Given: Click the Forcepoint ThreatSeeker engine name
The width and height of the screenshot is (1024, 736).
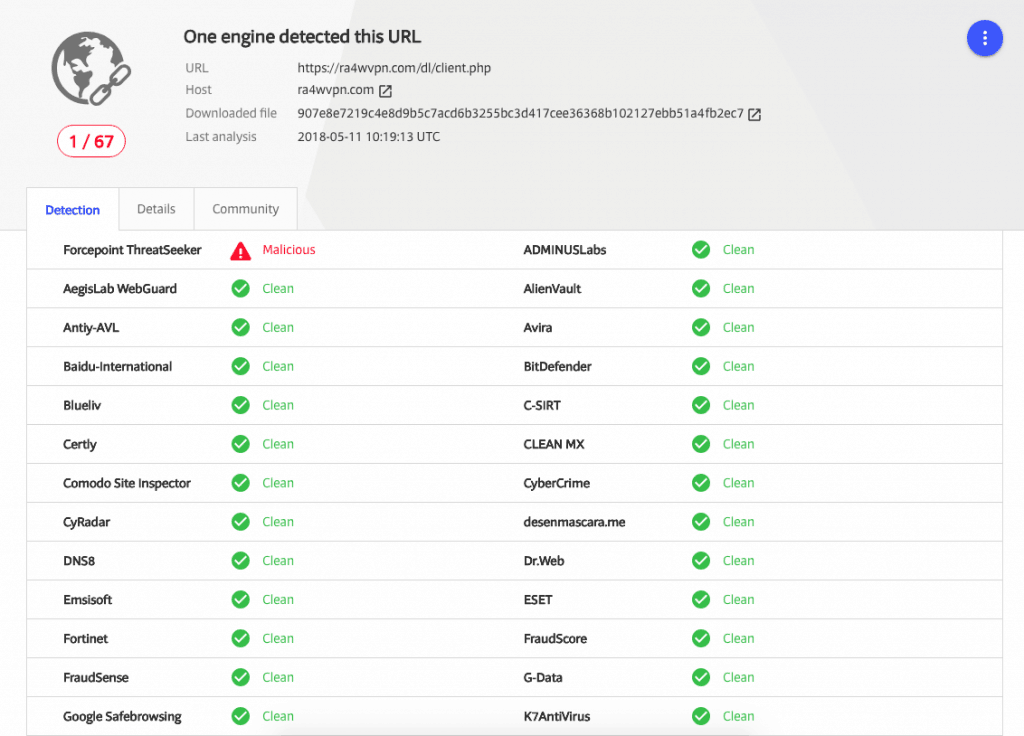Looking at the screenshot, I should pos(132,249).
